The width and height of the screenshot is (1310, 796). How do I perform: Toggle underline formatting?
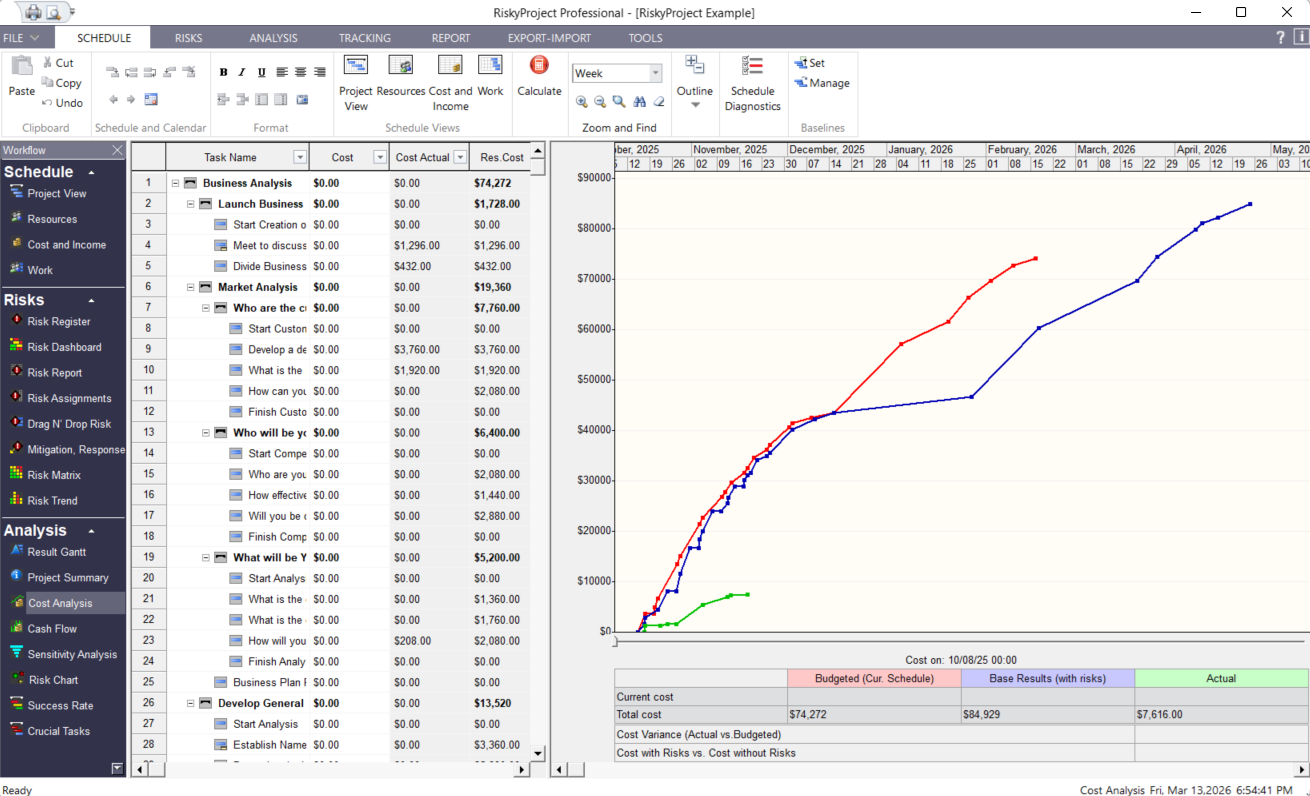pyautogui.click(x=259, y=71)
